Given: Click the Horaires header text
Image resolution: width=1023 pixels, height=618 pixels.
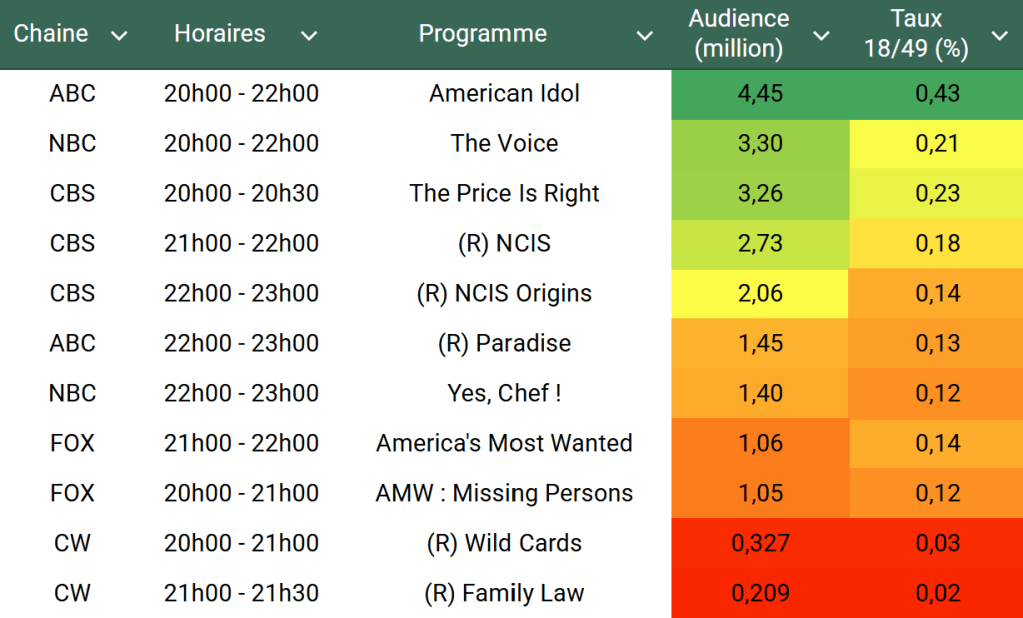Looking at the screenshot, I should (x=219, y=34).
